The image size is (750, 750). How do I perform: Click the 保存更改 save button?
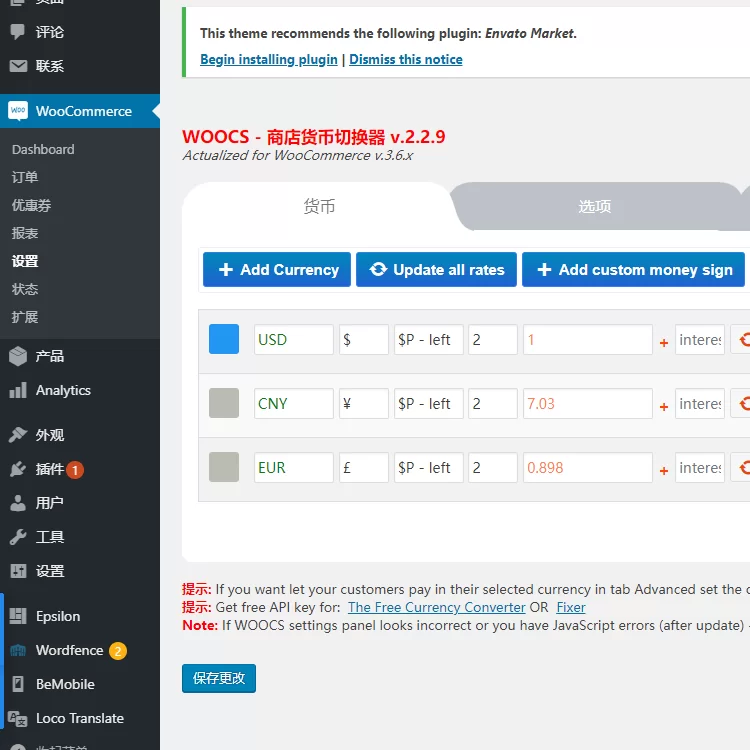219,678
